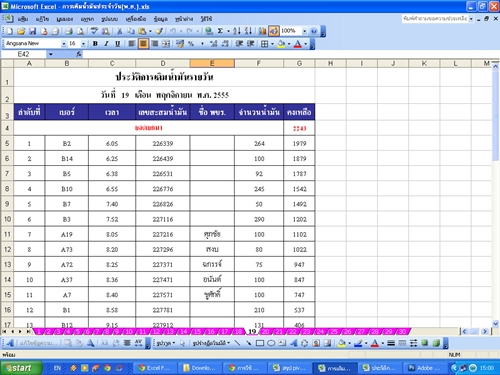Run the Spelling check icon
The image size is (500, 375).
pyautogui.click(x=94, y=31)
